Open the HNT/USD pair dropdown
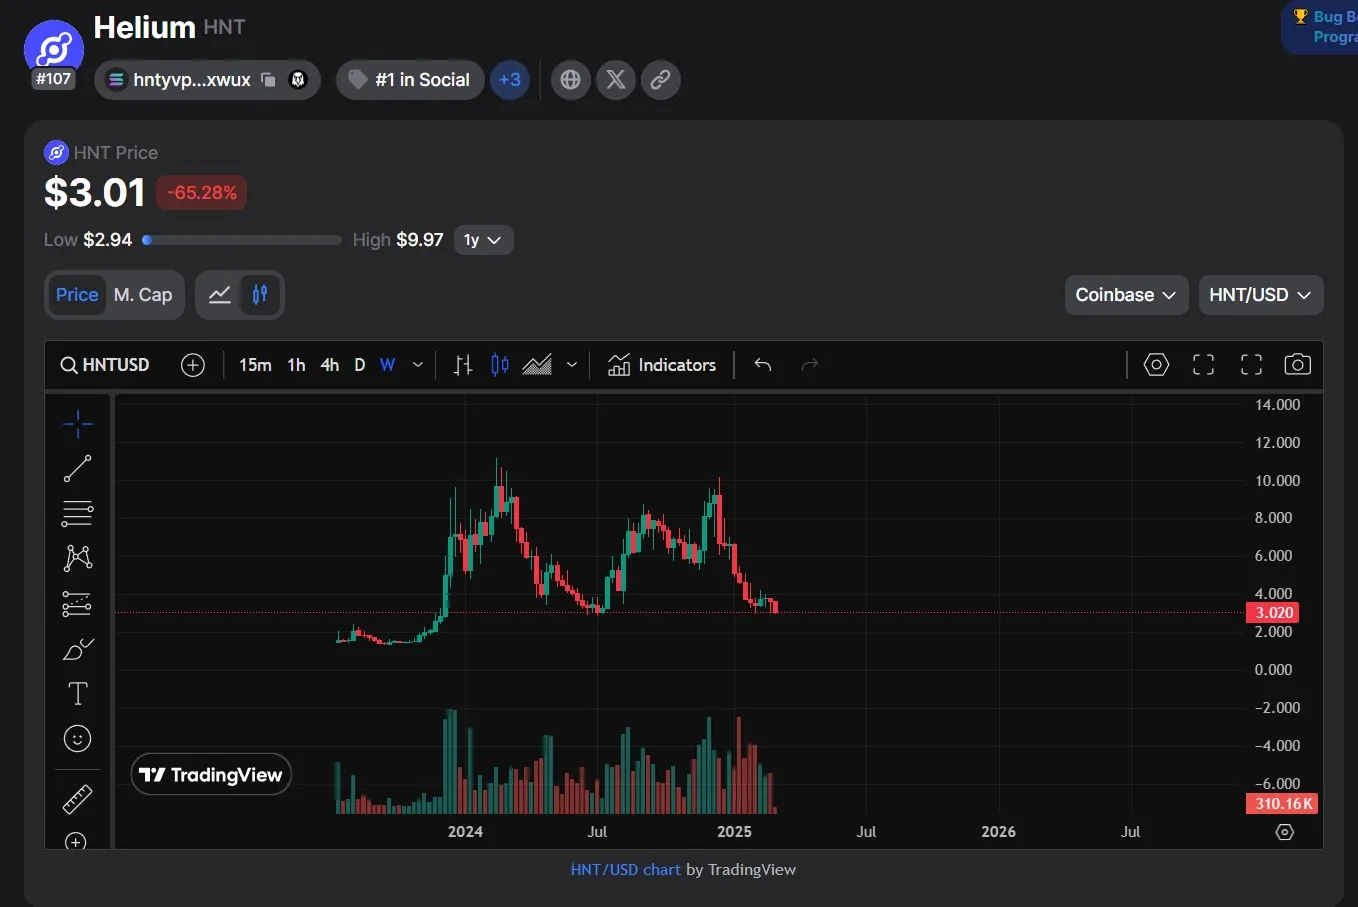Screen dimensions: 1358x907 pyautogui.click(x=1260, y=295)
